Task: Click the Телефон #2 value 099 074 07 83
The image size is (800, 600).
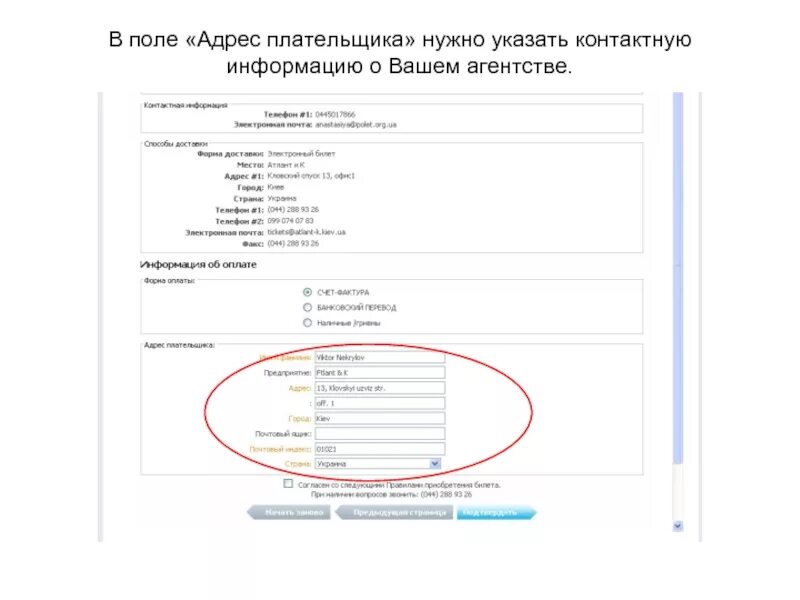Action: coord(290,221)
